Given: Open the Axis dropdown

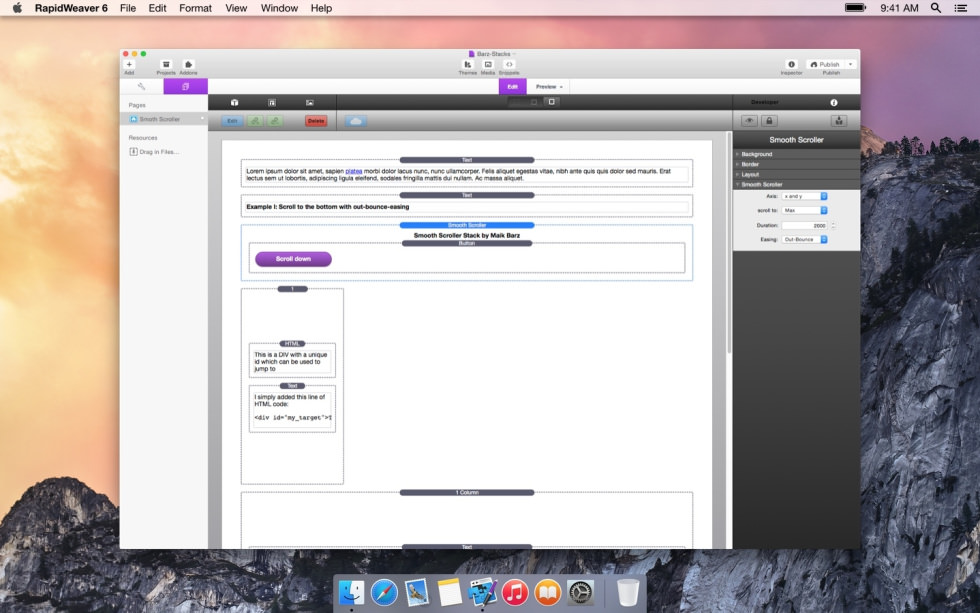Looking at the screenshot, I should [x=805, y=196].
